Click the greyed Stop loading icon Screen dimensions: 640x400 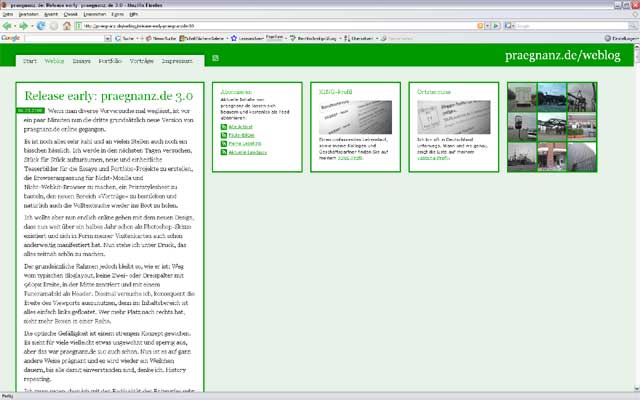tap(54, 26)
